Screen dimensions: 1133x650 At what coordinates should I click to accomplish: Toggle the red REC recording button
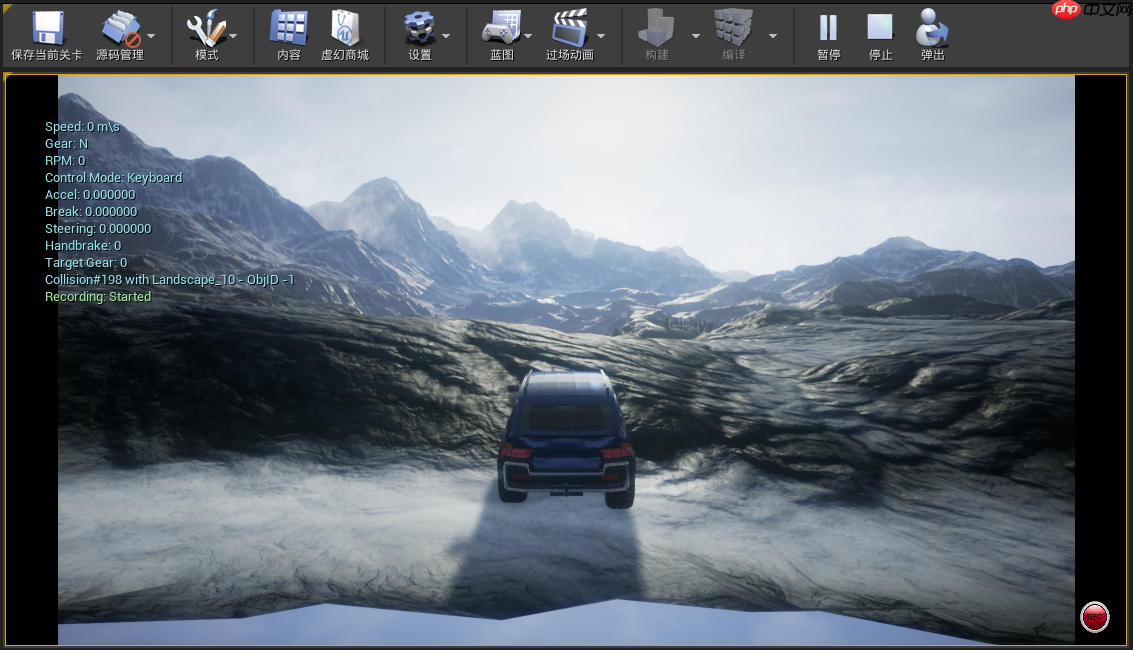1095,617
